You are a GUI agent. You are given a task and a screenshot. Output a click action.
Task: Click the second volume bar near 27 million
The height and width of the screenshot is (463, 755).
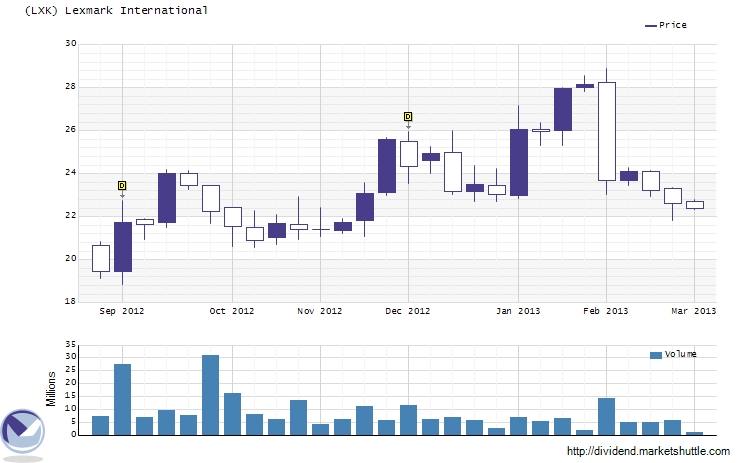point(122,399)
